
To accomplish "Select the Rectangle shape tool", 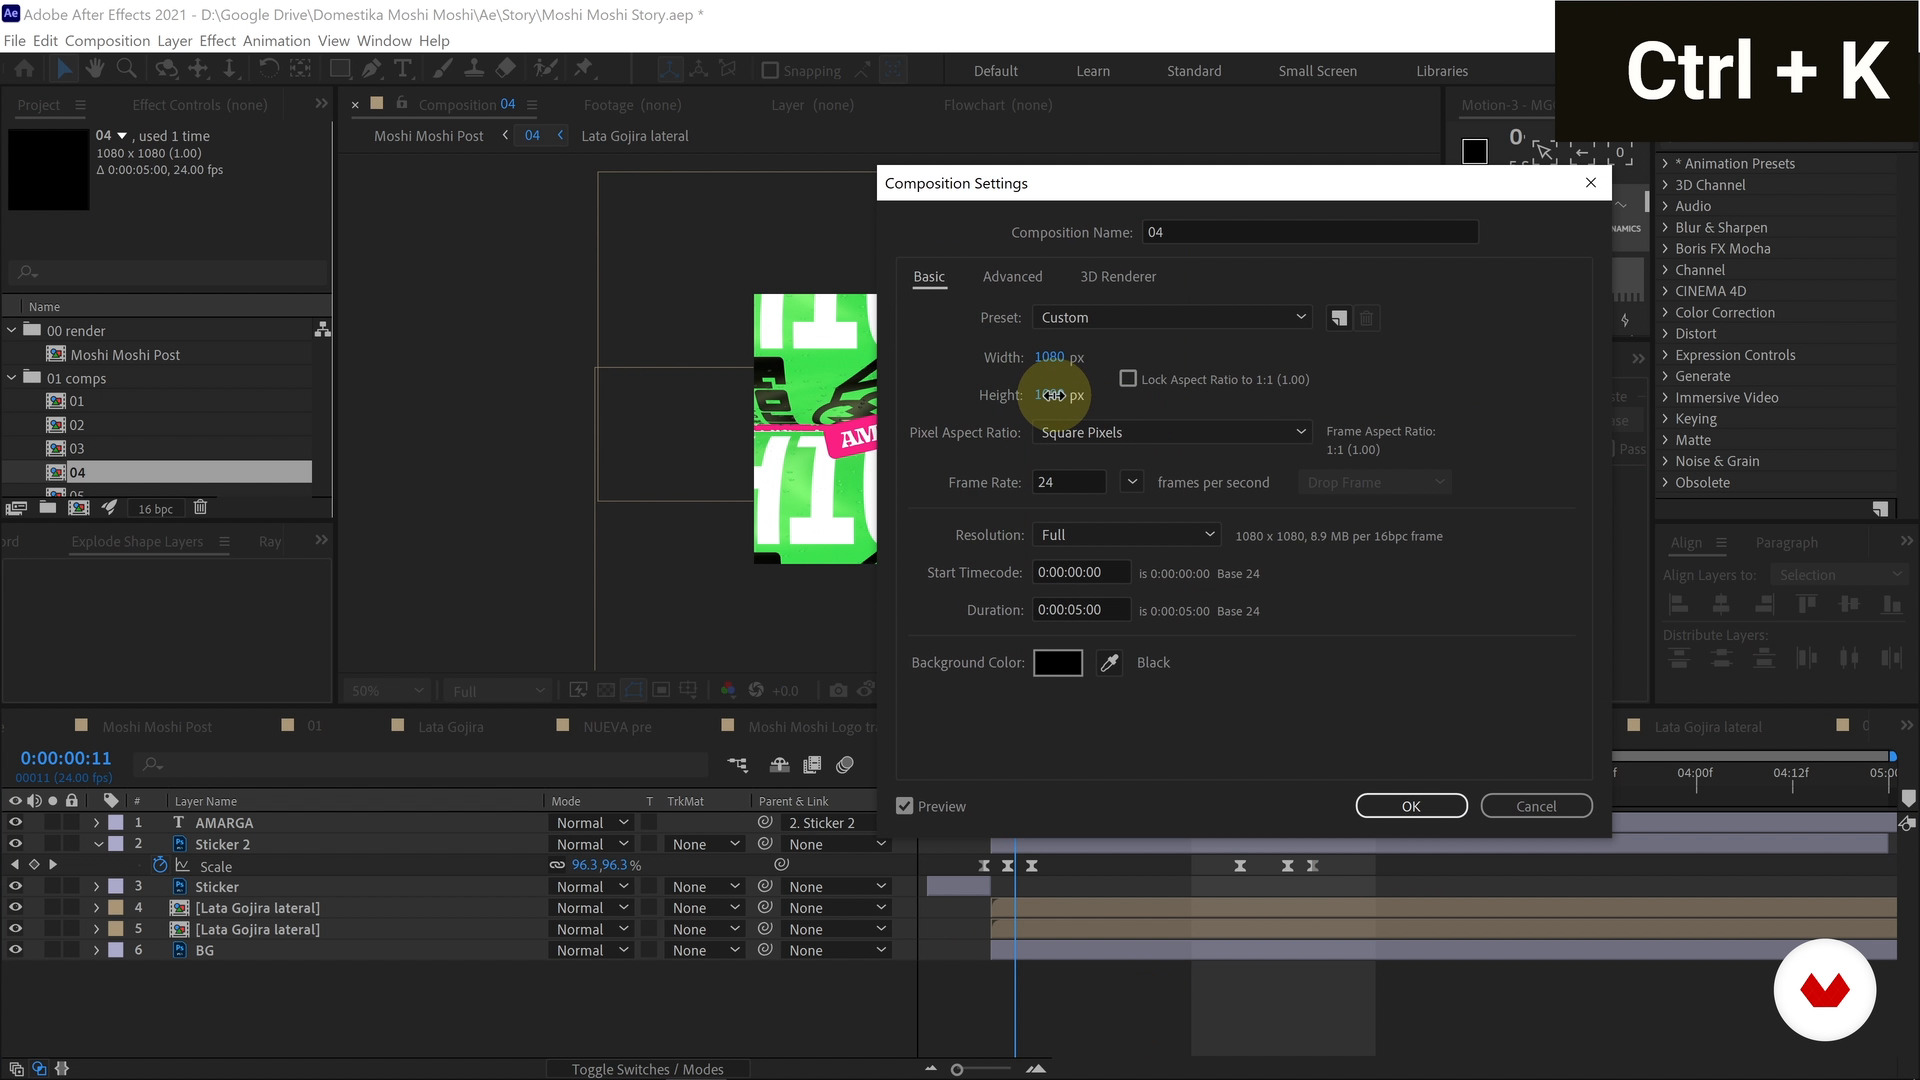I will (340, 69).
